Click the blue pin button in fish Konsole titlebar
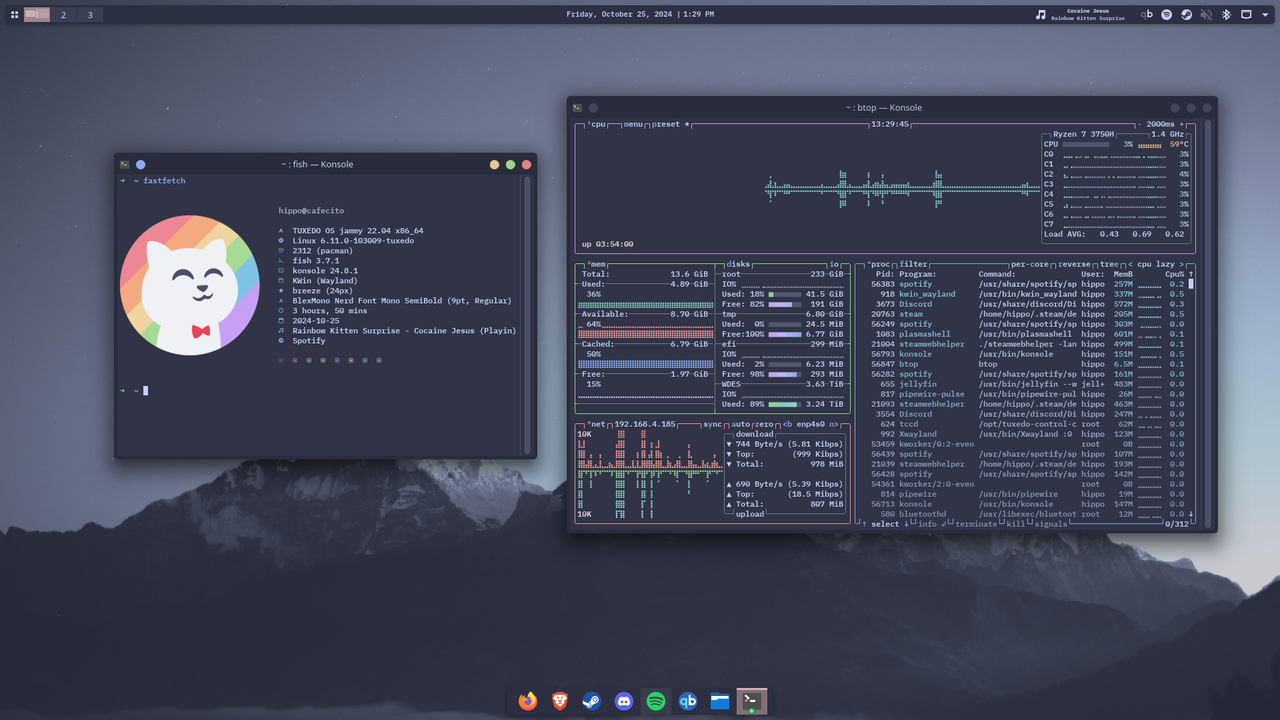1280x720 pixels. (140, 164)
